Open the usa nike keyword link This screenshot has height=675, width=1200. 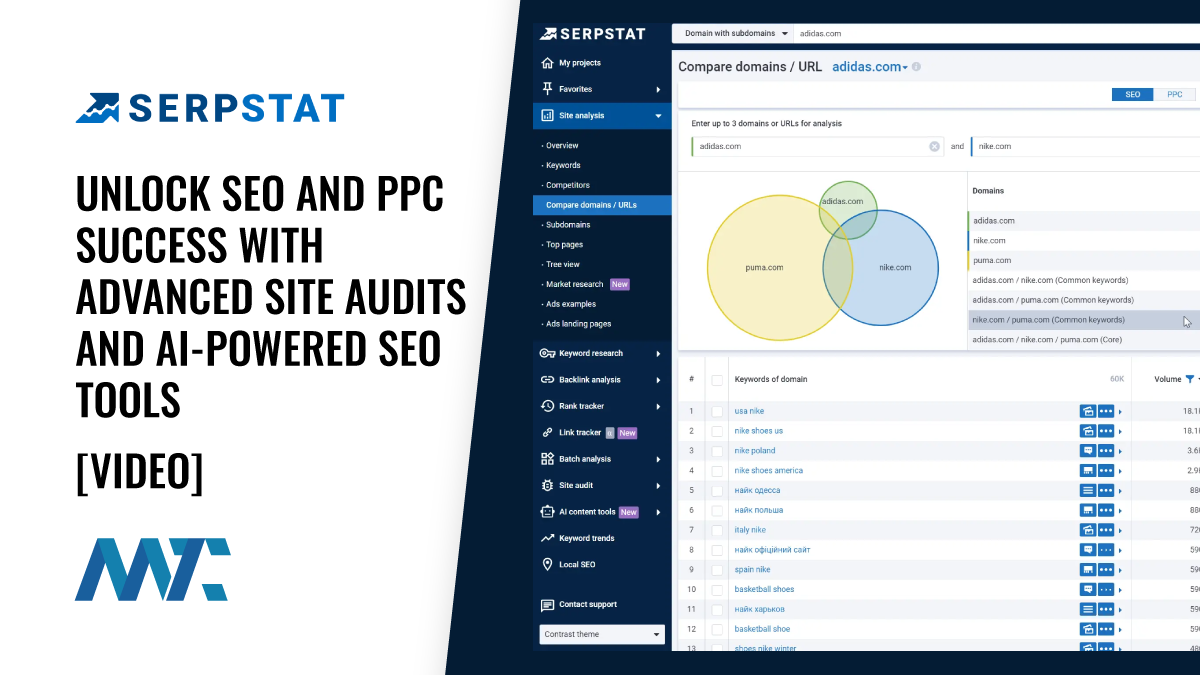[749, 411]
